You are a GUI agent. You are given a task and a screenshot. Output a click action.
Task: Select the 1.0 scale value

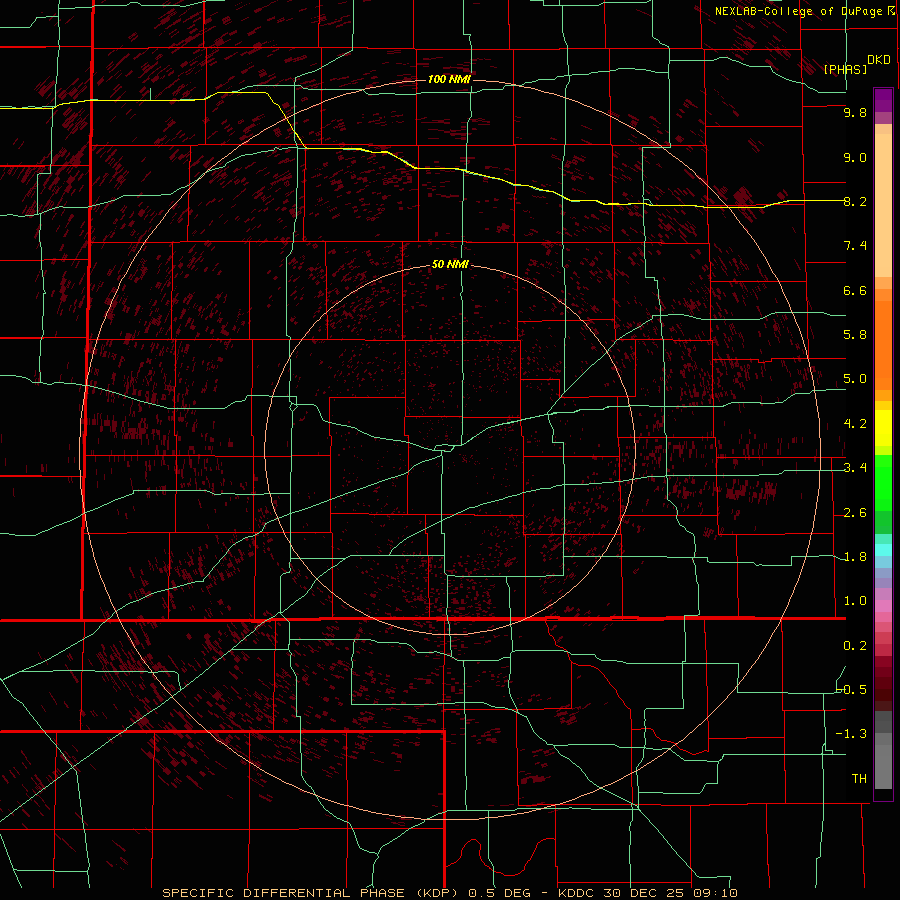coord(855,601)
